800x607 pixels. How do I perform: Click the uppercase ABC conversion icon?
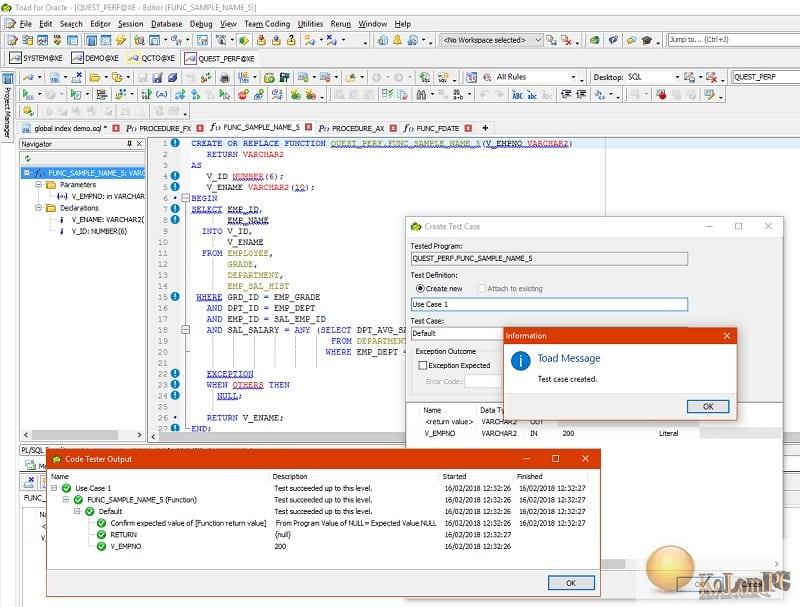(x=517, y=94)
